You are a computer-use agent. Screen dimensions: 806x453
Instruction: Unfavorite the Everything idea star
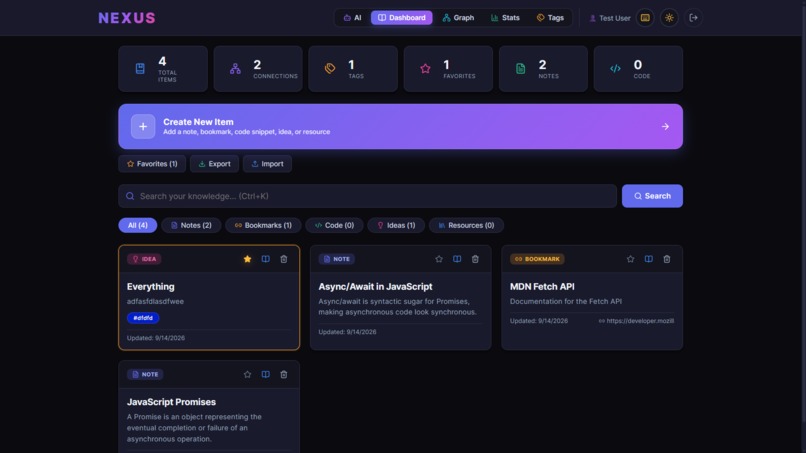247,259
